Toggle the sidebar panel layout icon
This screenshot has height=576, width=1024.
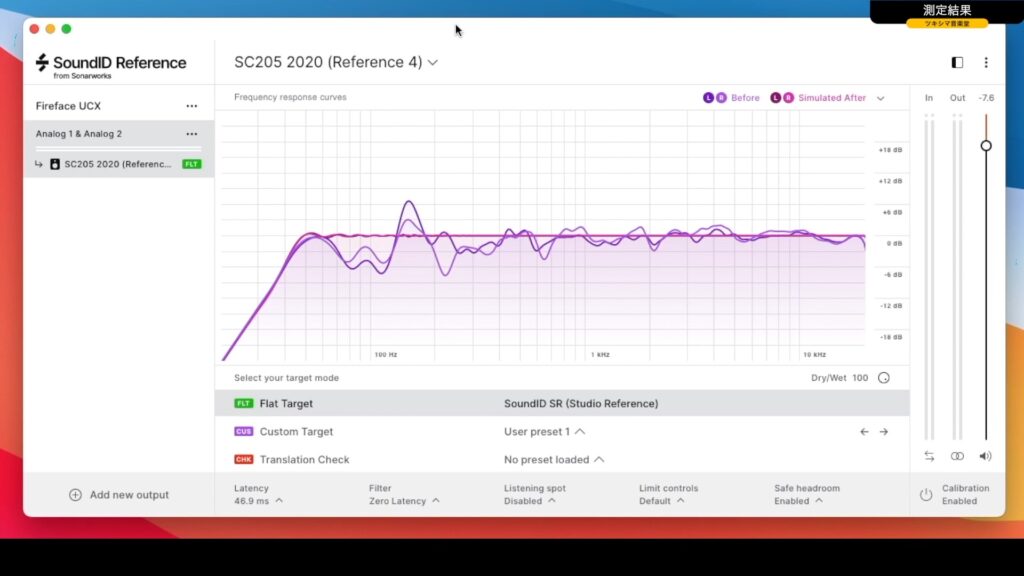pyautogui.click(x=957, y=63)
